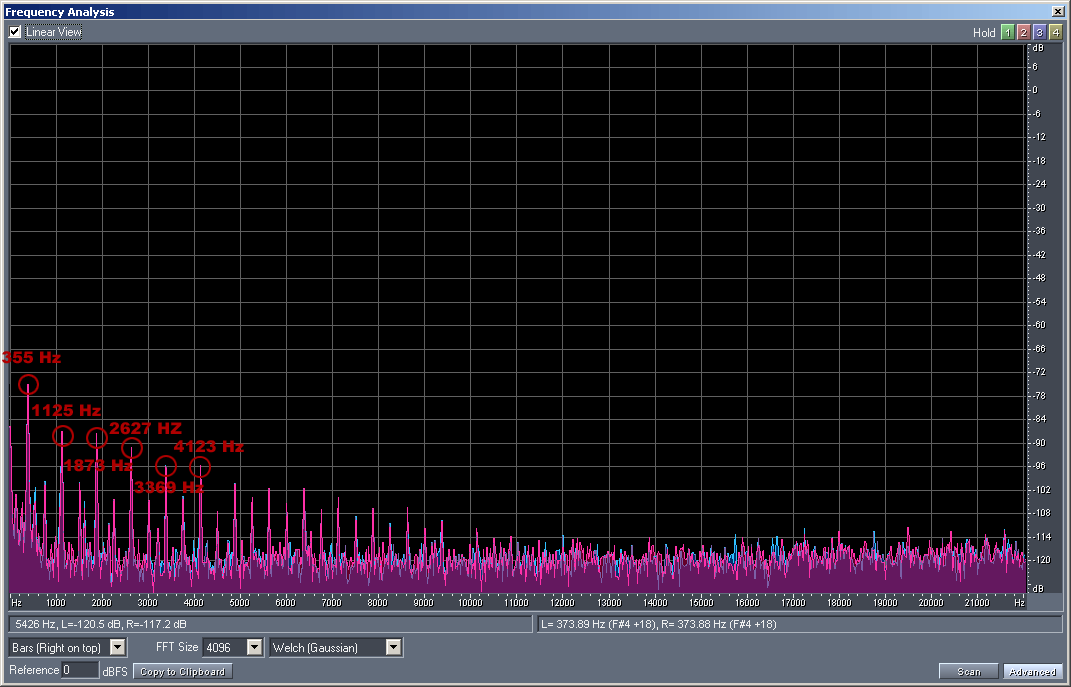1071x687 pixels.
Task: Click the Scan button
Action: [x=969, y=672]
